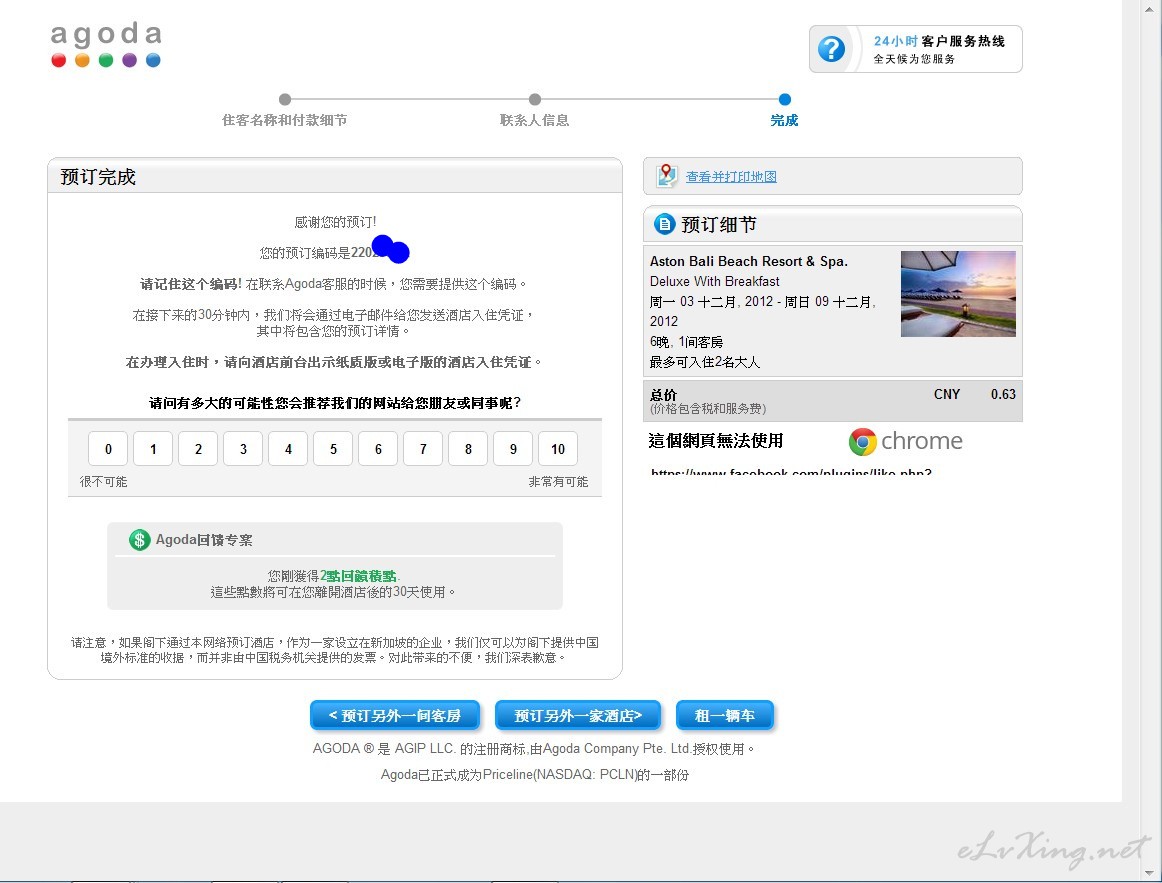The width and height of the screenshot is (1162, 883).
Task: Click the Agoda logo
Action: click(106, 44)
